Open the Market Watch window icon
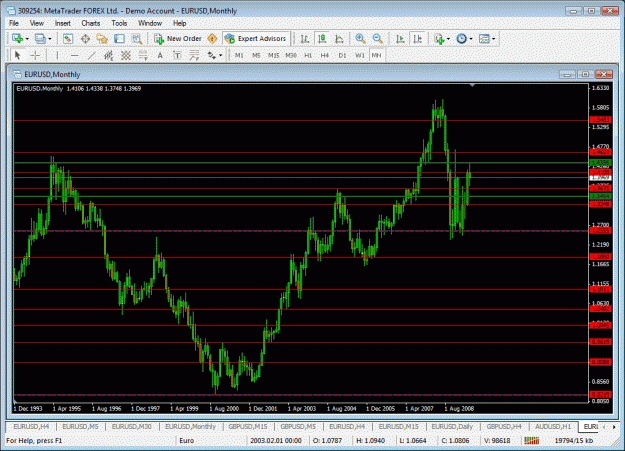Screen dimensions: 625x451 68,39
